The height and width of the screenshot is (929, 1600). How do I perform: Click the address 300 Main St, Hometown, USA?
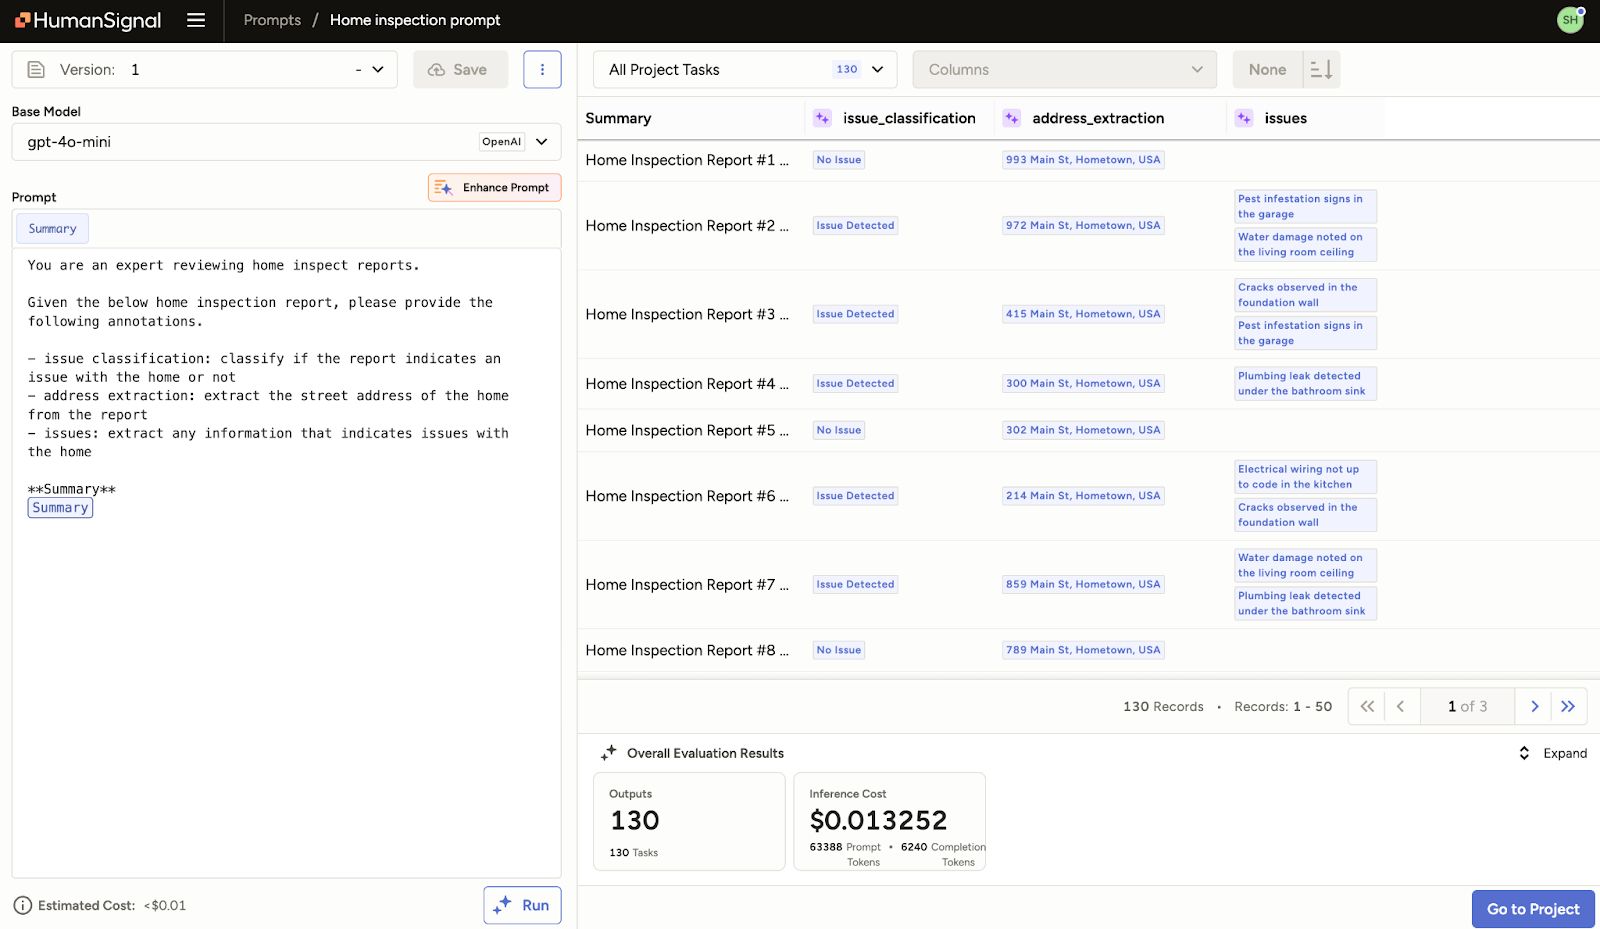tap(1083, 384)
